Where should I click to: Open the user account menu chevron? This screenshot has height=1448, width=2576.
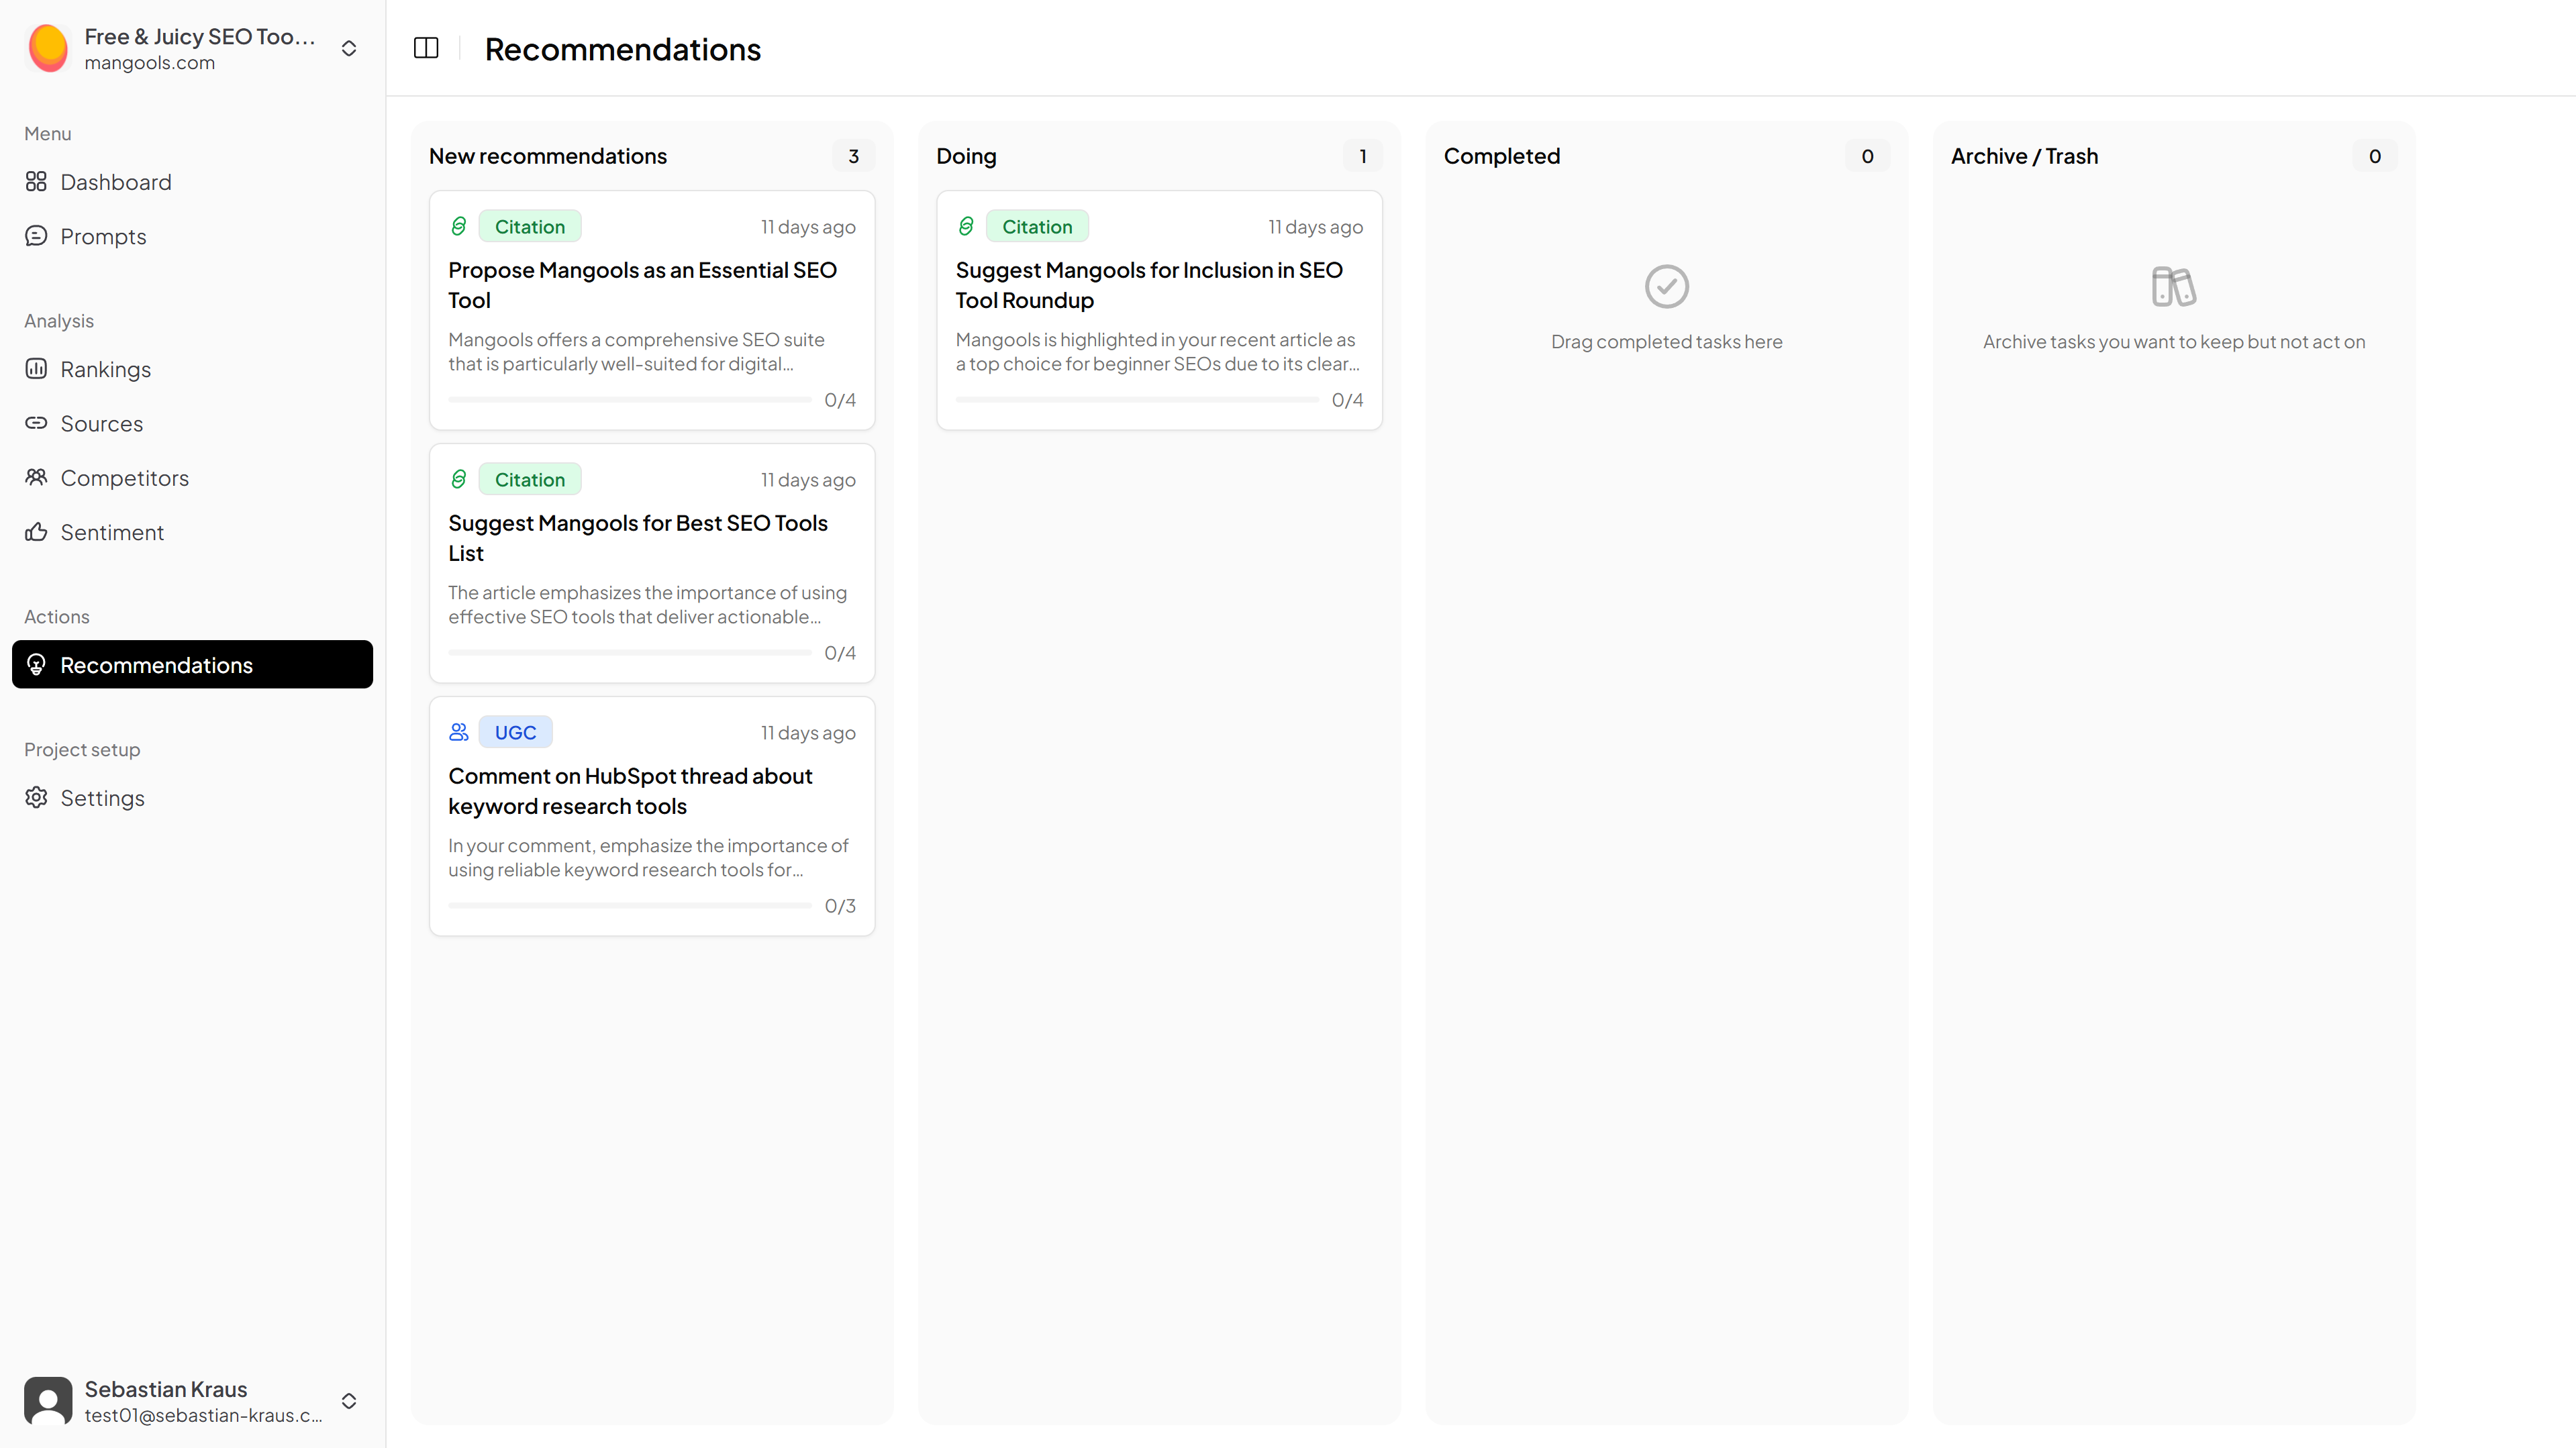pos(349,1400)
